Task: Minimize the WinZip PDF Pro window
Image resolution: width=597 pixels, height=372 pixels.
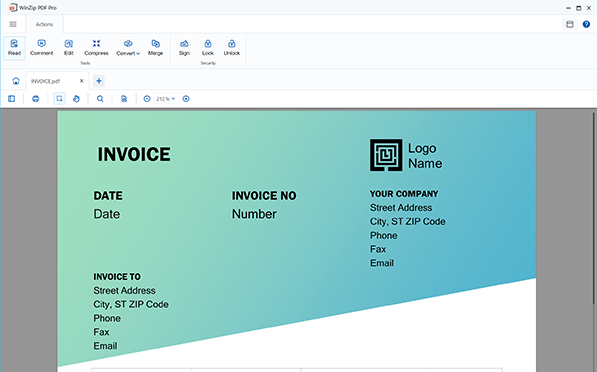Action: tap(568, 8)
